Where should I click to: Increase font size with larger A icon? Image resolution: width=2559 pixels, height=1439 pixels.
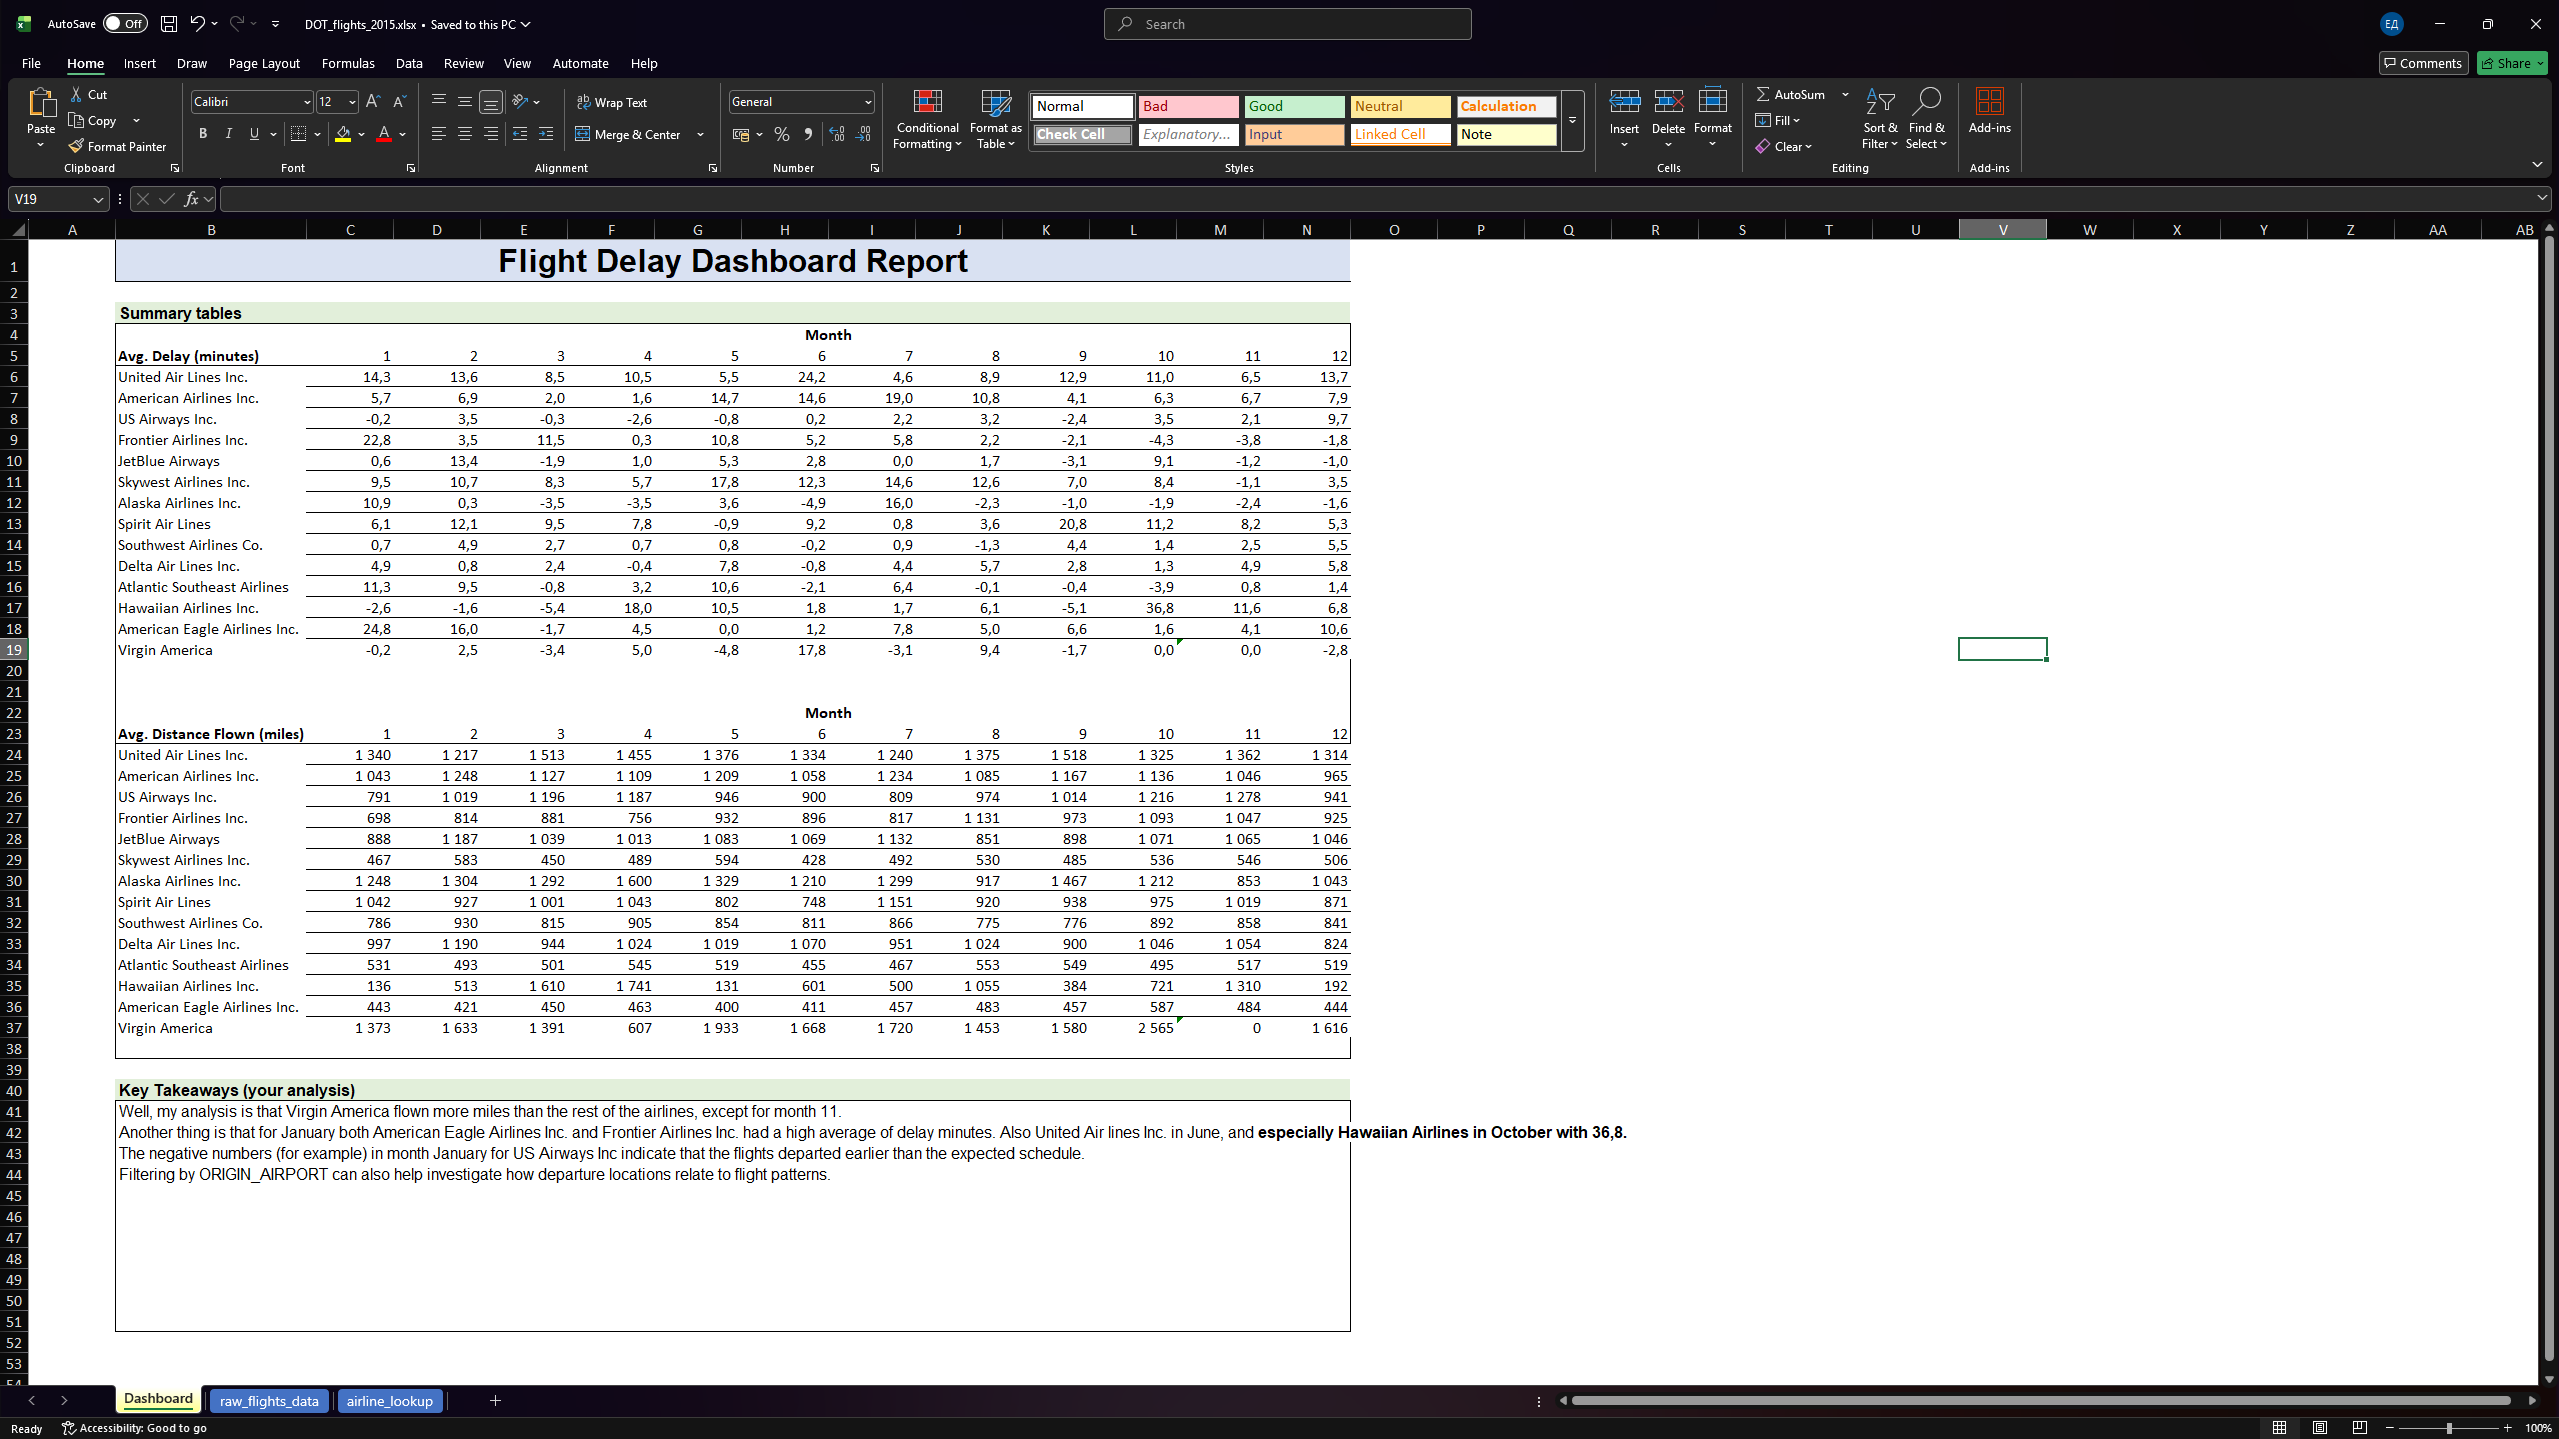373,101
